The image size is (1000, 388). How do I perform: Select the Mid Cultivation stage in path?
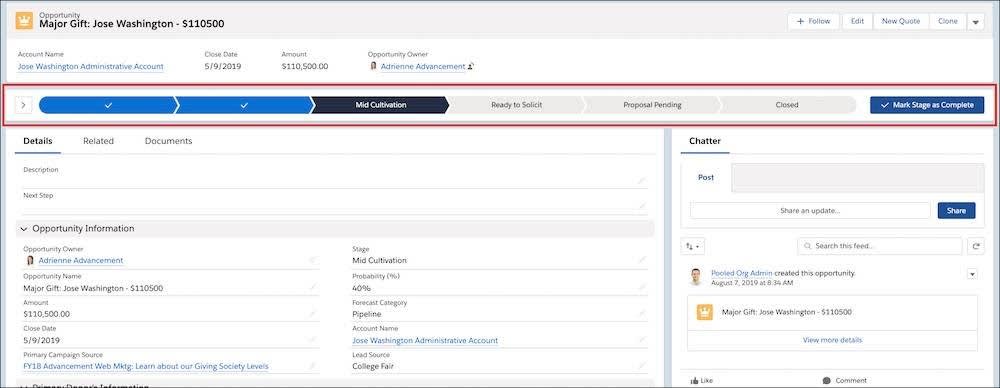[x=380, y=105]
